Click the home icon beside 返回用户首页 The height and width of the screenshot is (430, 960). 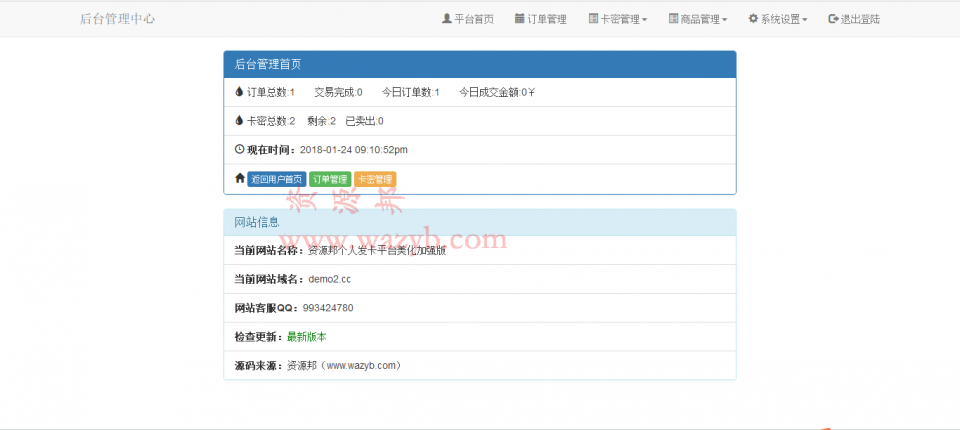[x=240, y=178]
